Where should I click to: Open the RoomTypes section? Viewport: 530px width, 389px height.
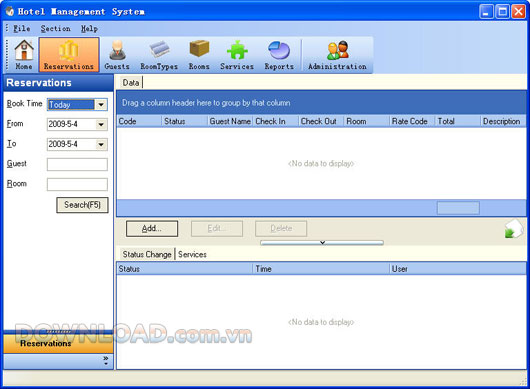point(159,55)
